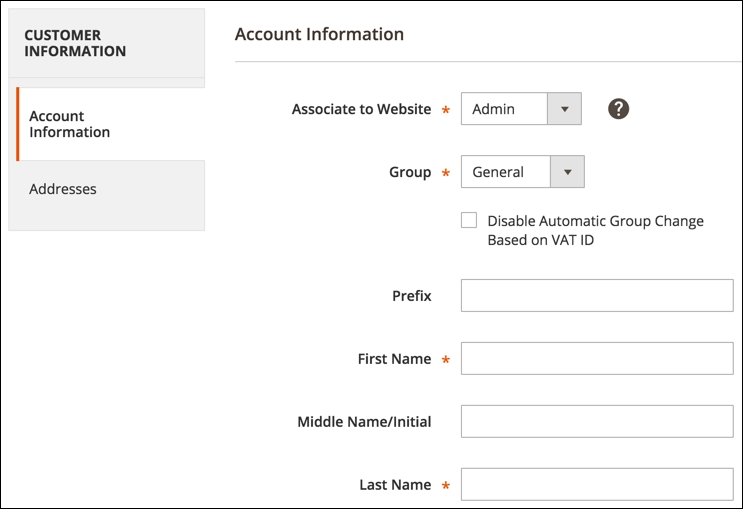The width and height of the screenshot is (743, 509).
Task: Click the Disable Automatic Group Change label
Action: point(596,230)
